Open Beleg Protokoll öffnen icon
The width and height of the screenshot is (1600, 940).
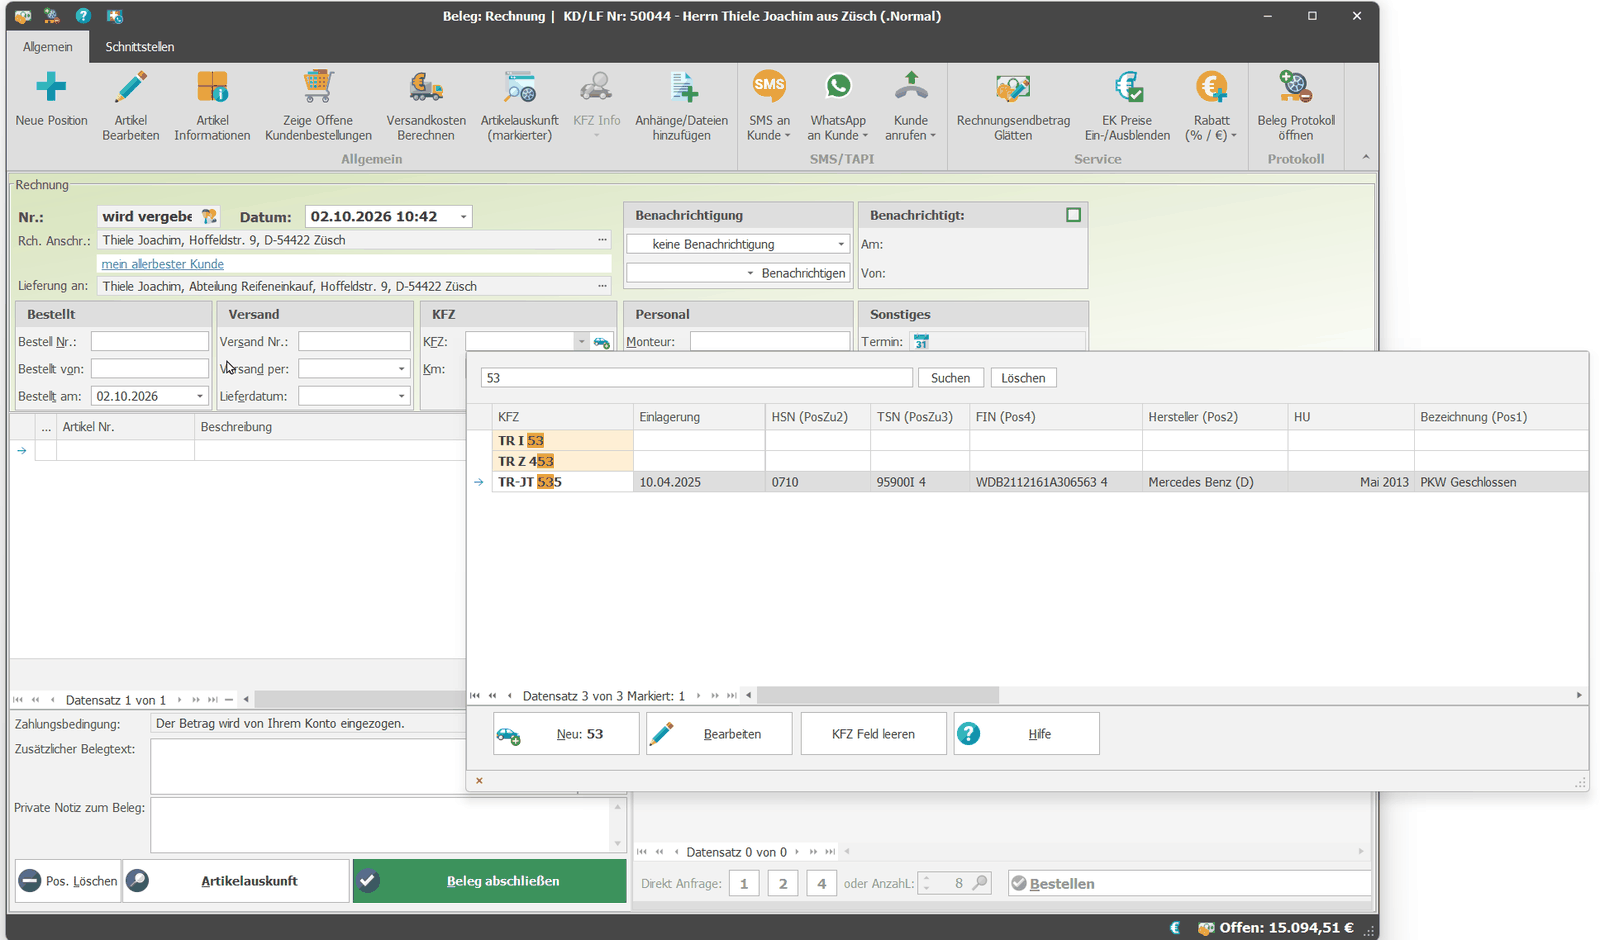[x=1295, y=88]
